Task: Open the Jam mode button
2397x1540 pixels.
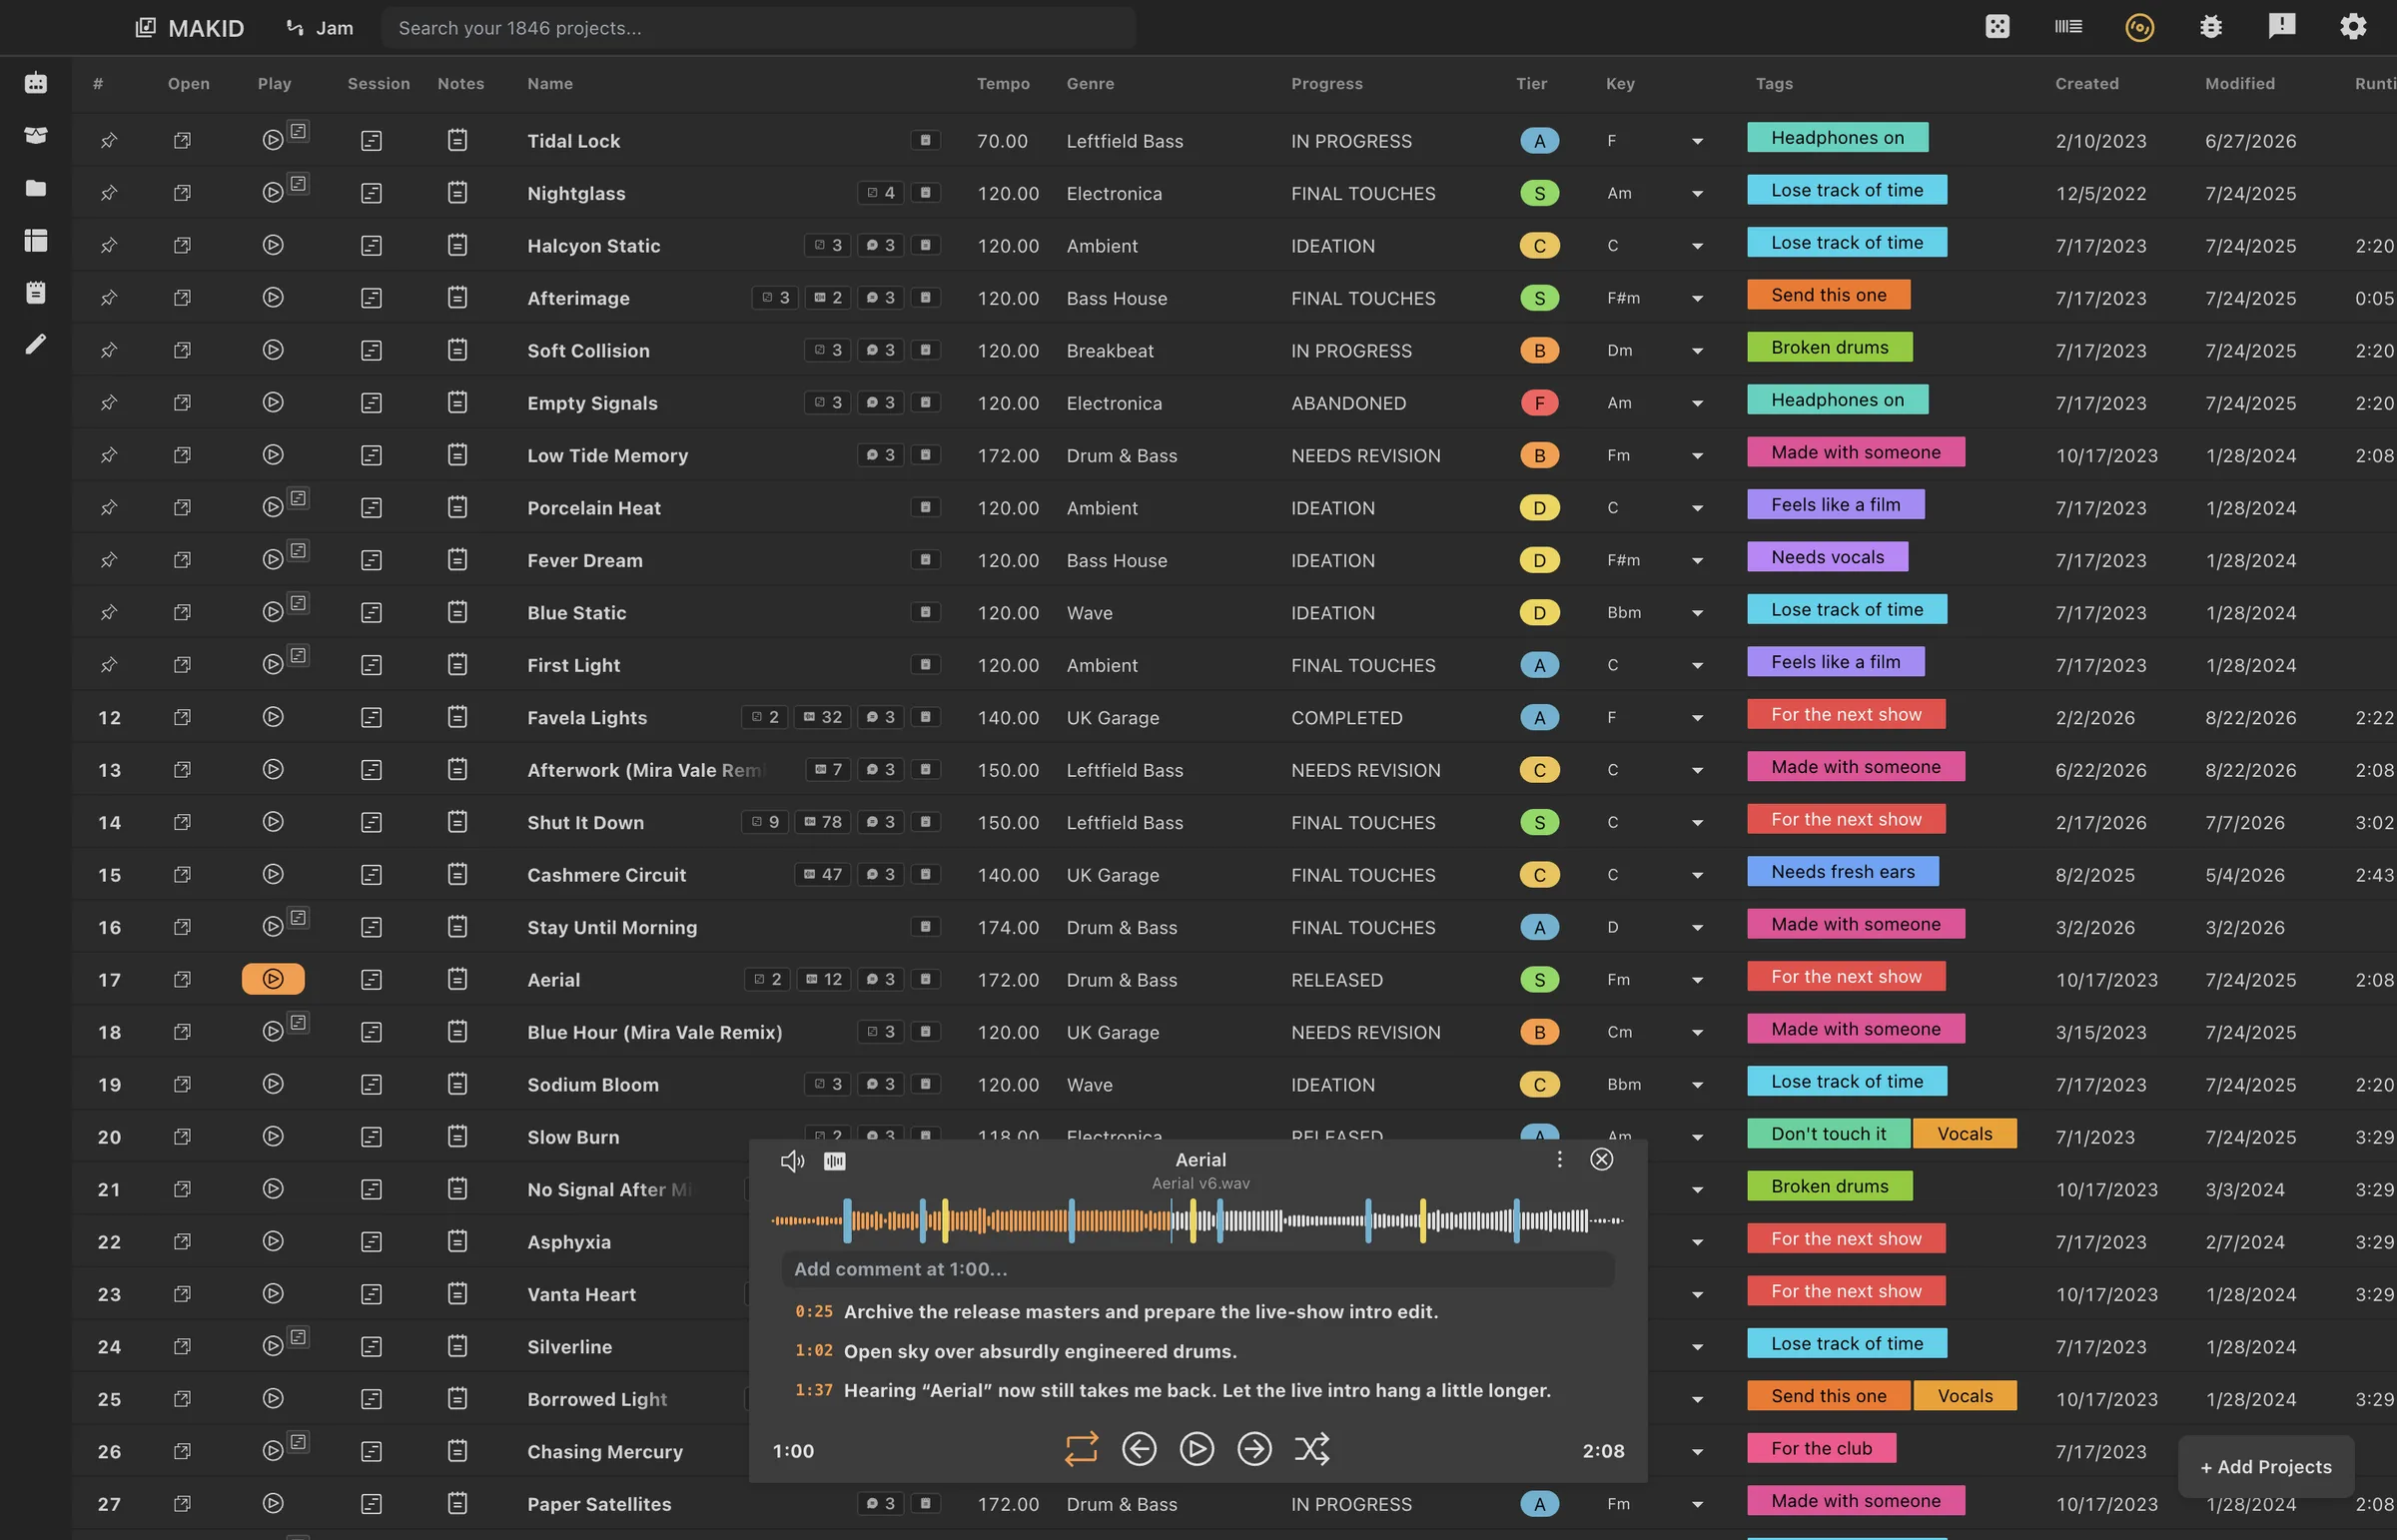Action: tap(319, 28)
